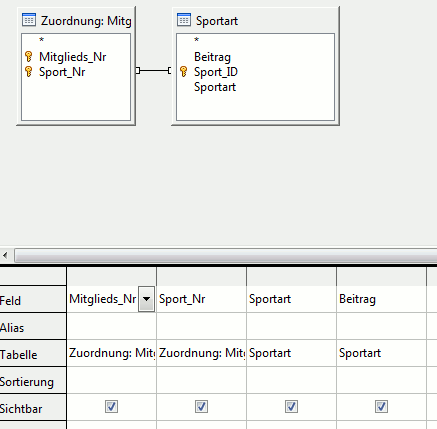437x429 pixels.
Task: Click the table icon of Zuordnung window
Action: point(29,20)
